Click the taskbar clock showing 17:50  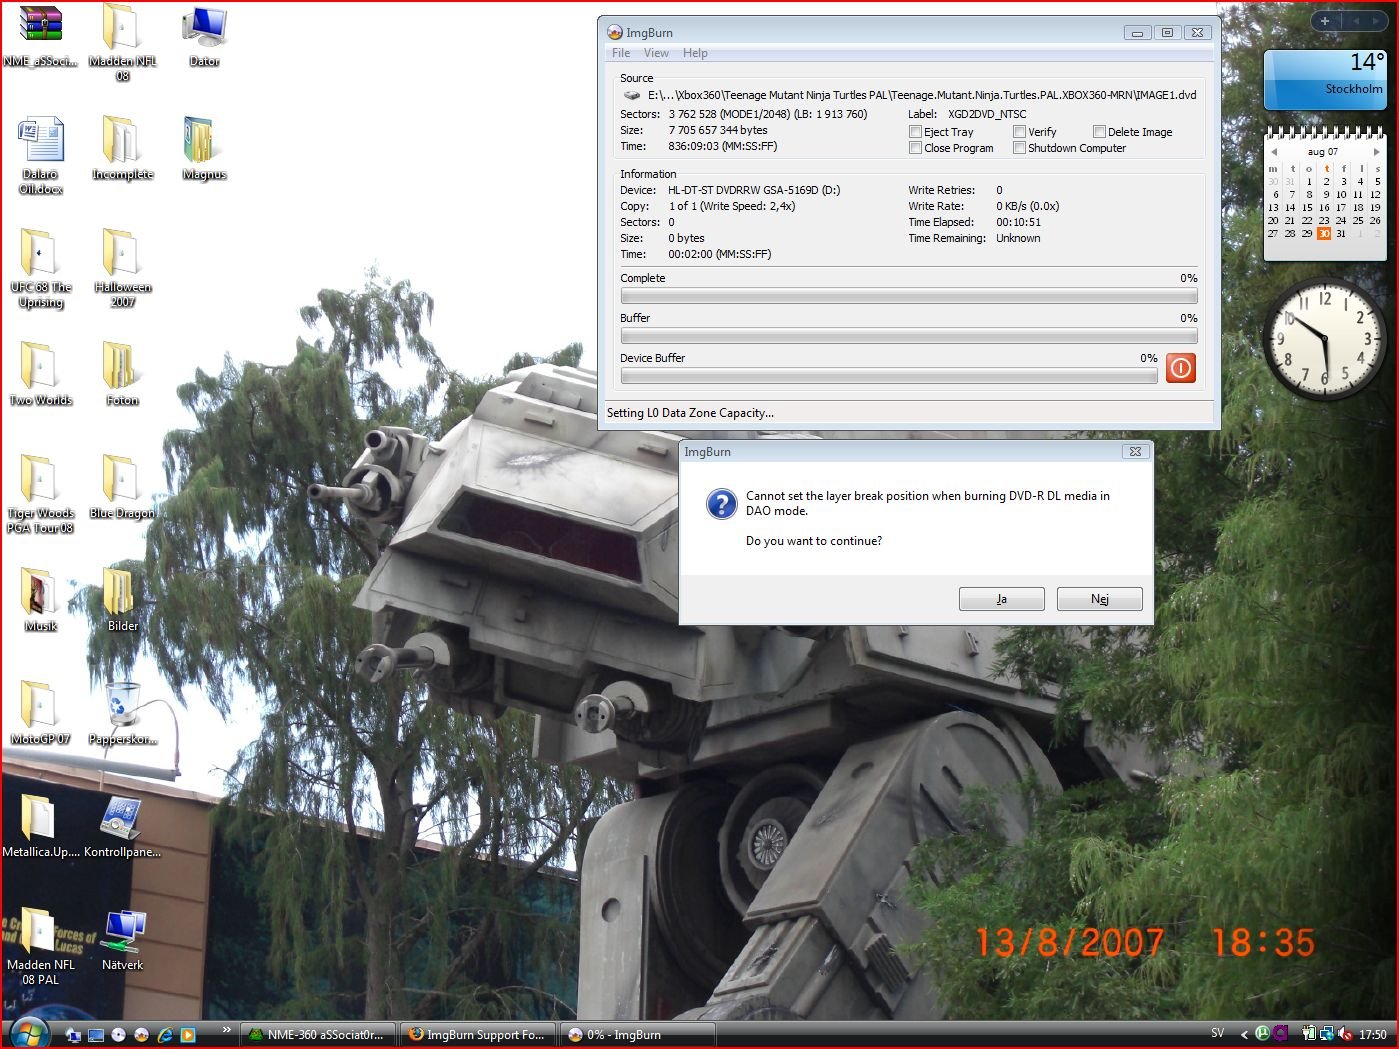pyautogui.click(x=1372, y=1035)
